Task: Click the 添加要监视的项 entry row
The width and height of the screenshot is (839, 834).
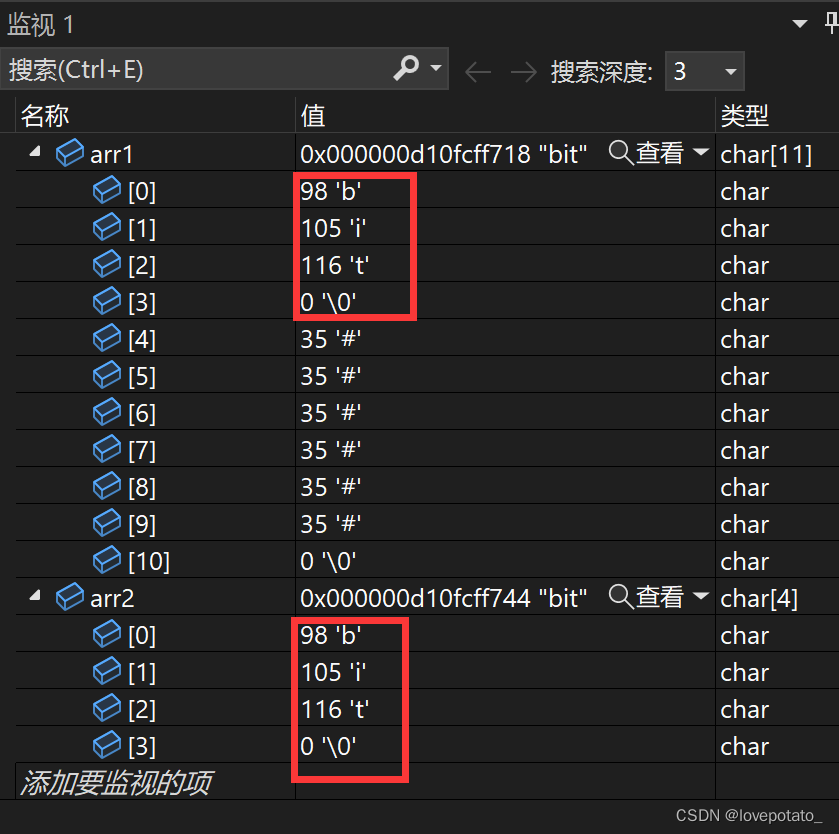Action: (x=117, y=783)
